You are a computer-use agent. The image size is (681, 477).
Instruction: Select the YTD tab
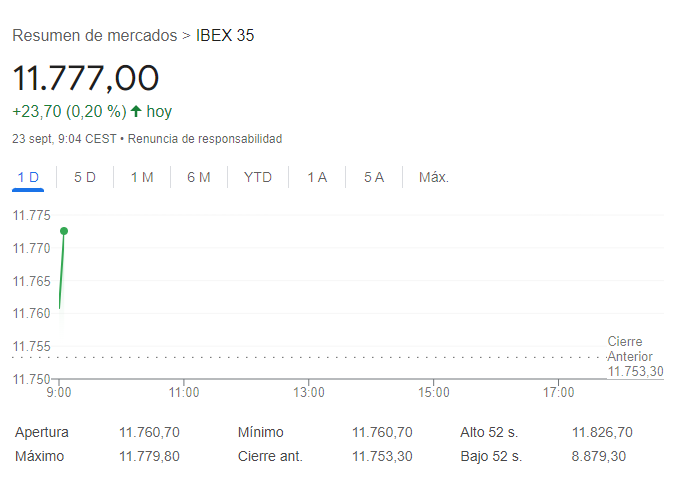(x=258, y=177)
